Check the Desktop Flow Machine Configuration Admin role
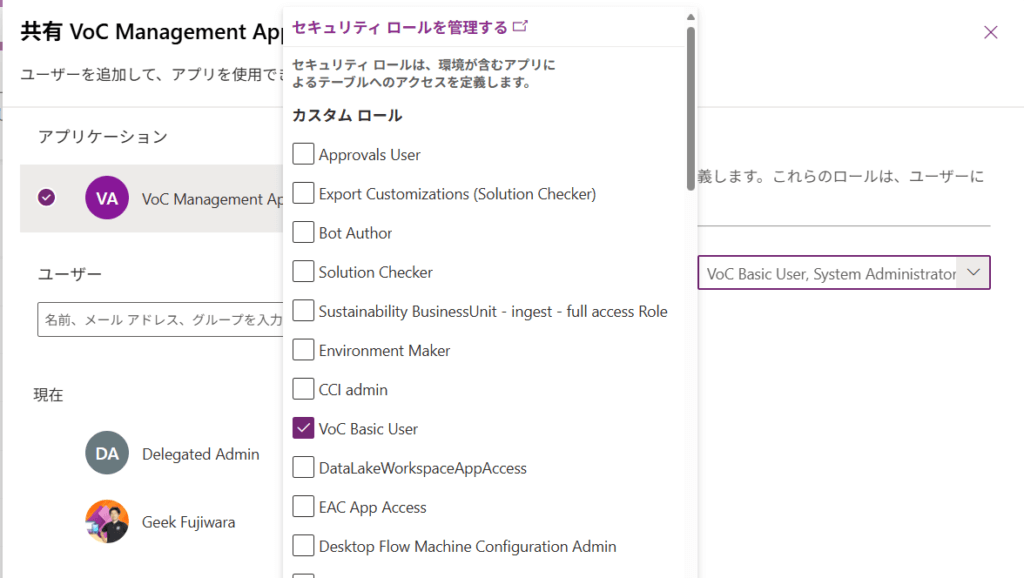Viewport: 1024px width, 578px height. [x=303, y=546]
